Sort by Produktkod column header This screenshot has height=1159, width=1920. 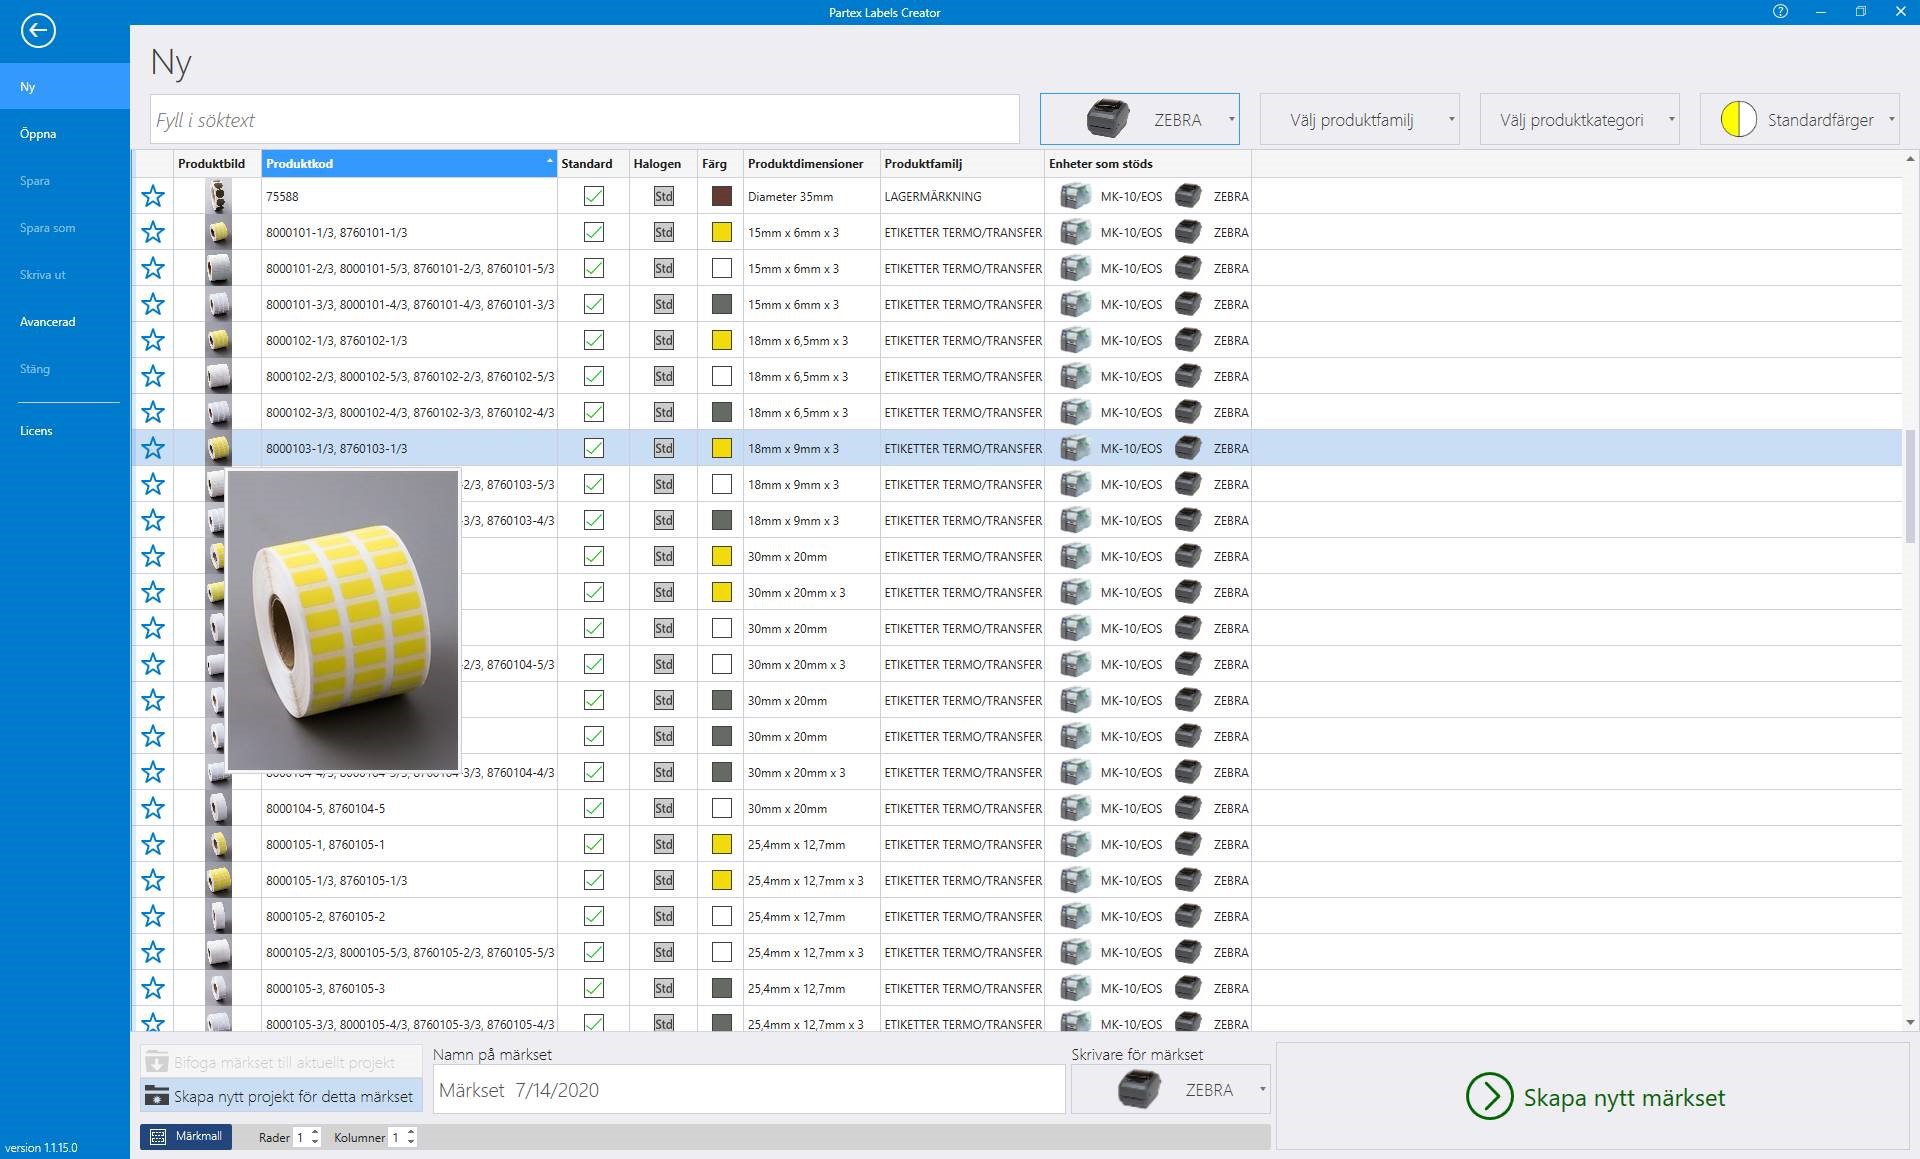tap(409, 163)
